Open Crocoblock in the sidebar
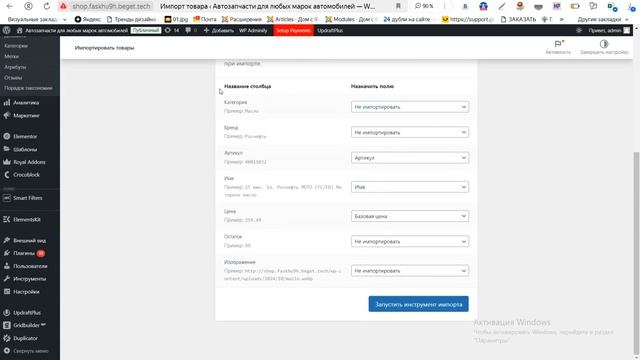This screenshot has height=360, width=640. tap(26, 175)
